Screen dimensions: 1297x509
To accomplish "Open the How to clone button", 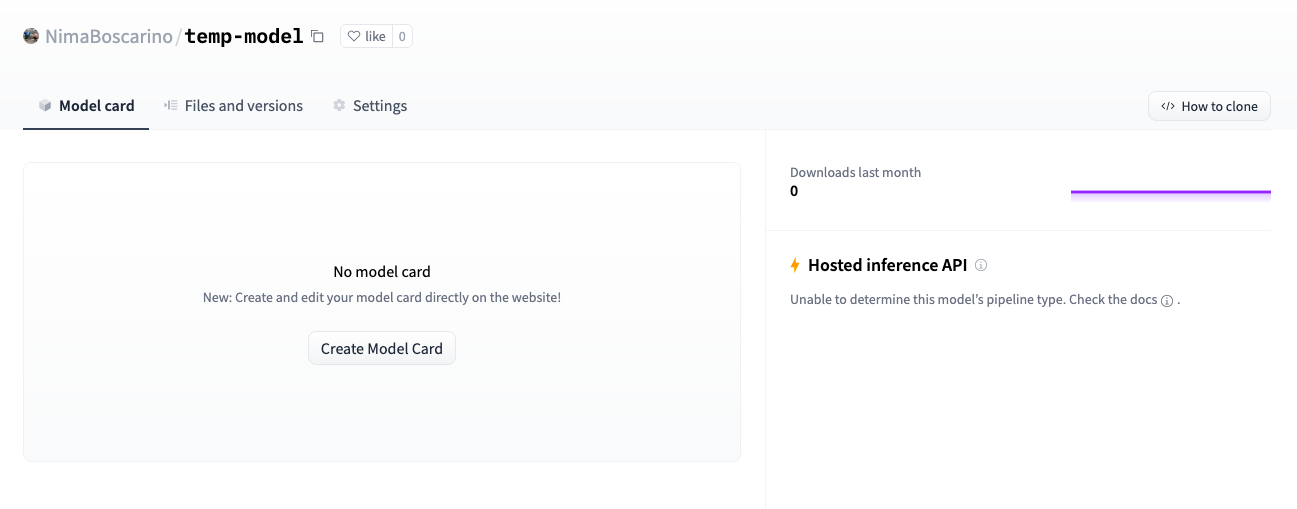I will pos(1209,107).
